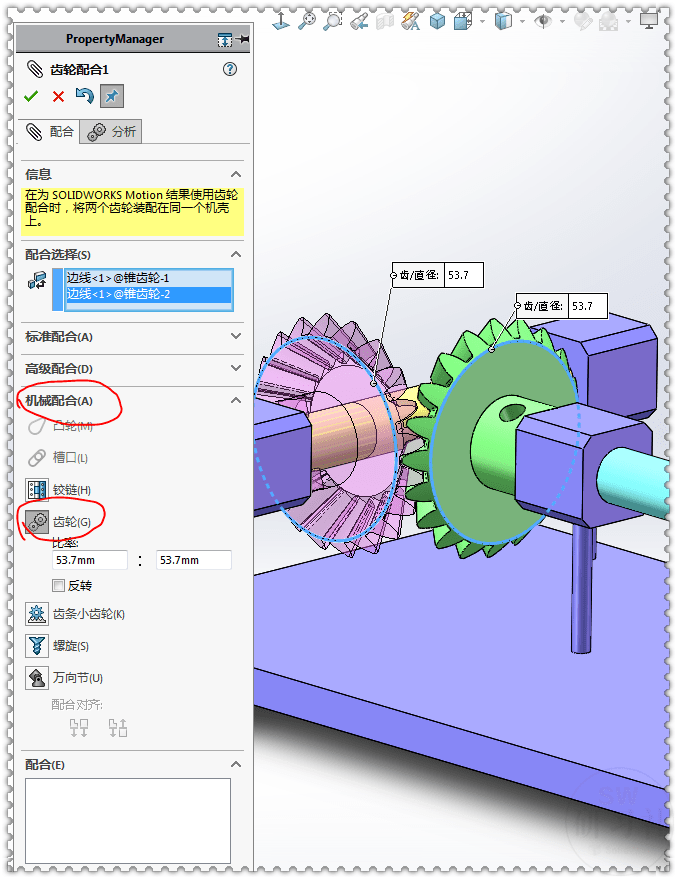The image size is (677, 879).
Task: Click the View Orientation triad icon
Action: click(281, 21)
